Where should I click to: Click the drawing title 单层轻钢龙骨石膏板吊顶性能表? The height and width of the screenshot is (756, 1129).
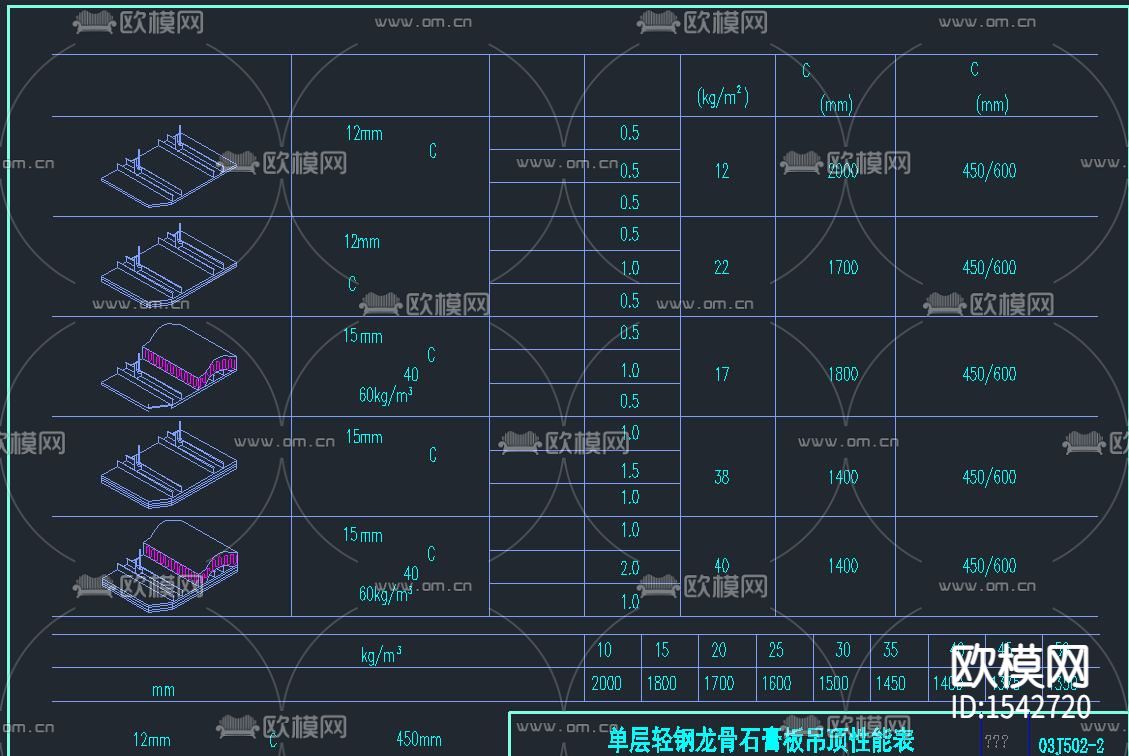pos(760,740)
